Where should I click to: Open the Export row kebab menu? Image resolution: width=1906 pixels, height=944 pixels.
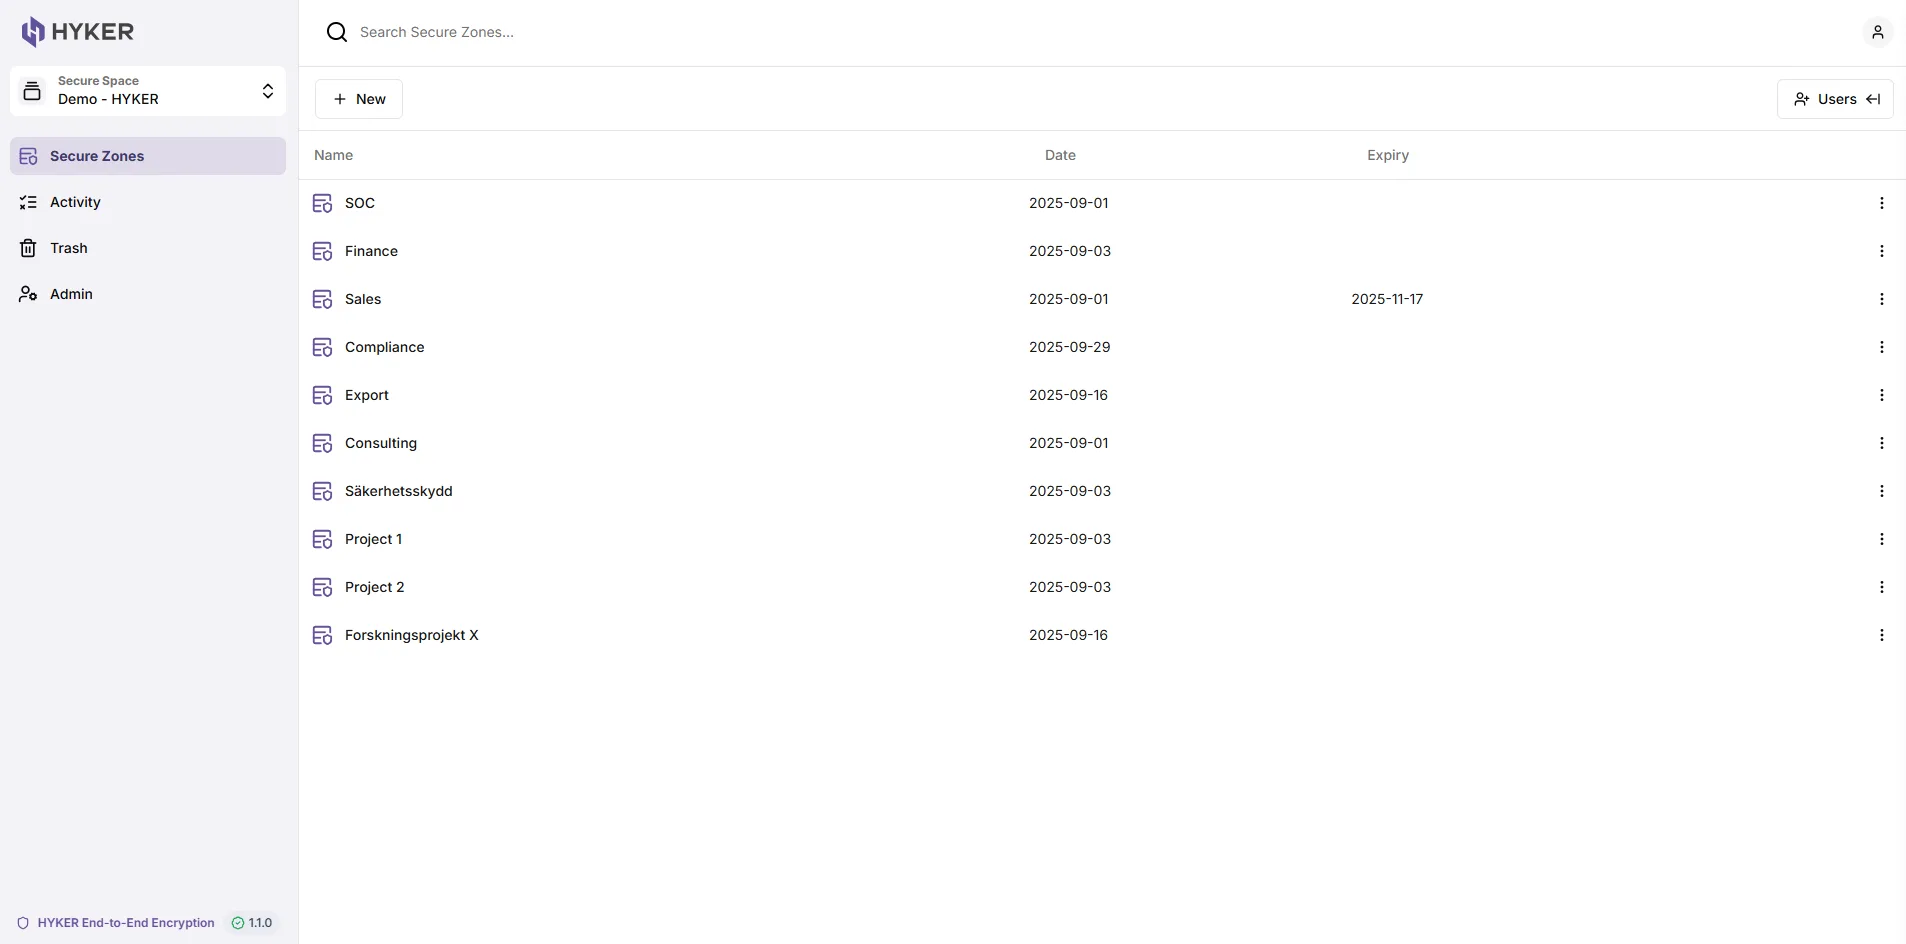pyautogui.click(x=1881, y=395)
